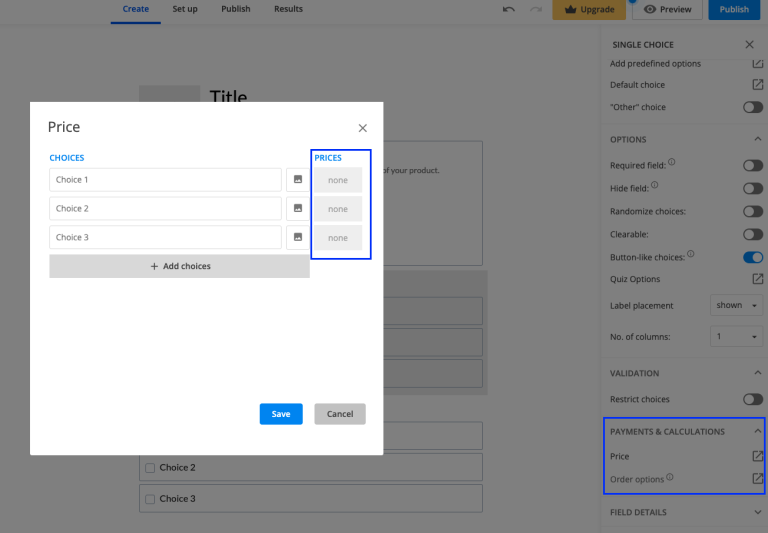This screenshot has height=533, width=768.
Task: Click the Order options label
Action: 637,479
